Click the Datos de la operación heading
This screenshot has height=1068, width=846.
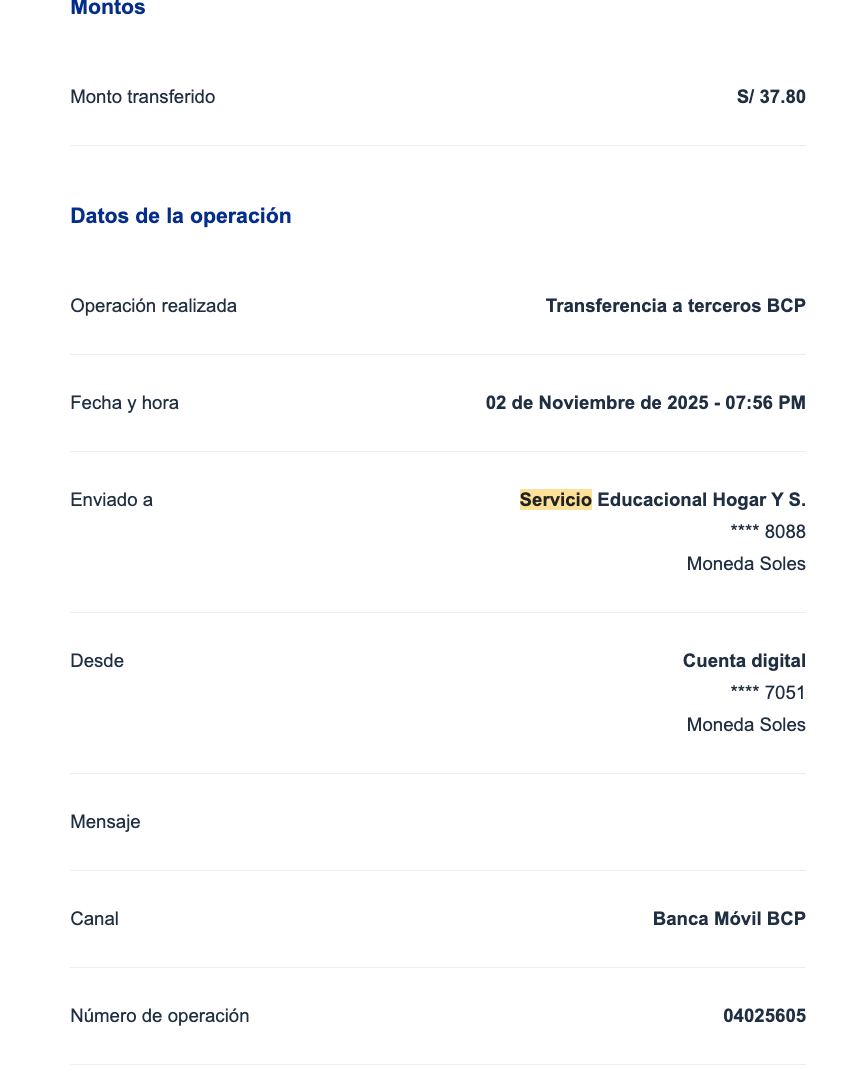click(x=181, y=216)
